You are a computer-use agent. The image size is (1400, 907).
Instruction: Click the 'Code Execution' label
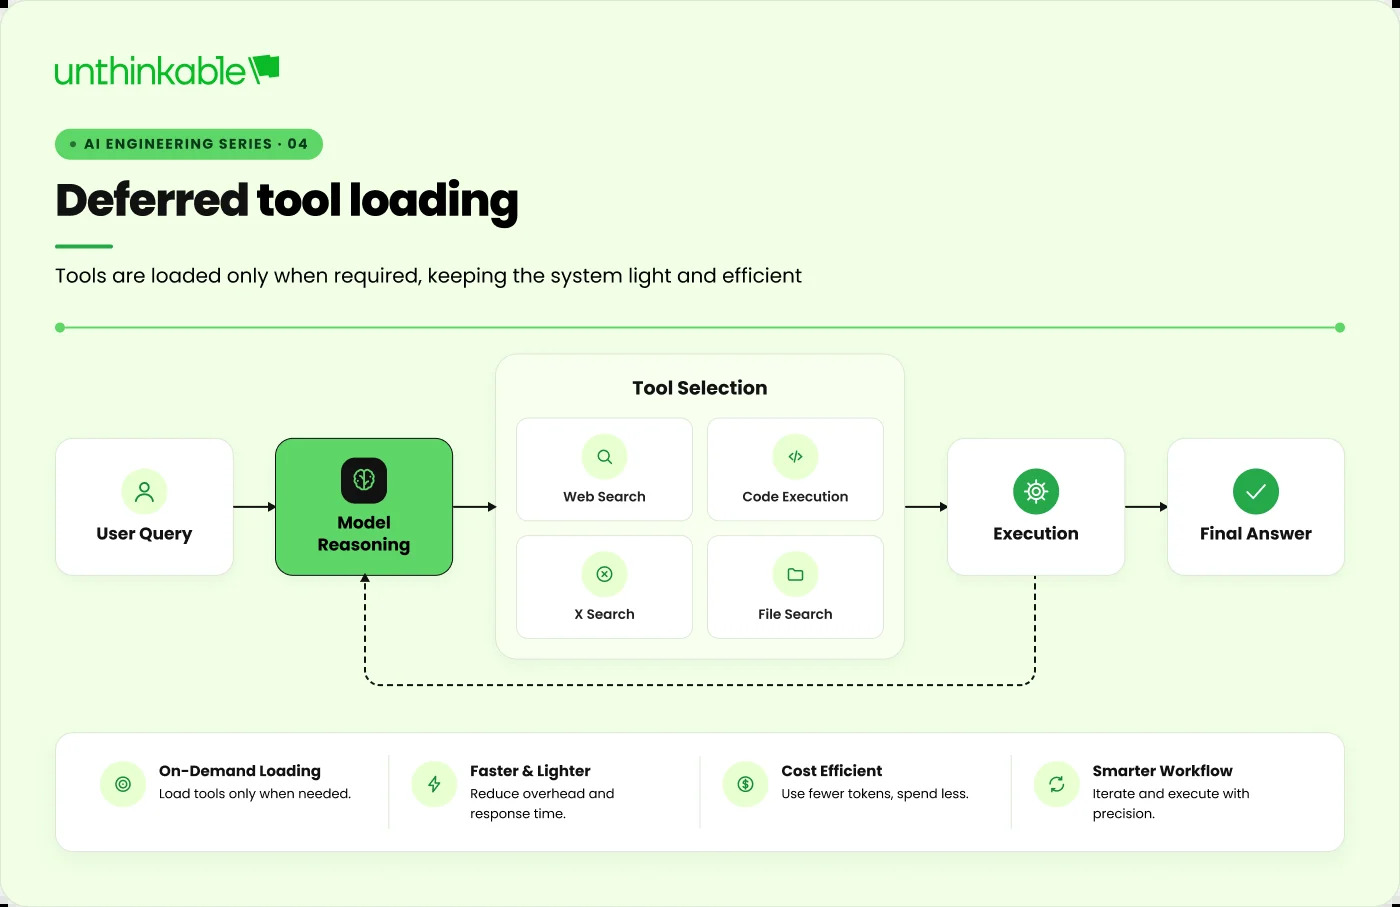pos(795,497)
